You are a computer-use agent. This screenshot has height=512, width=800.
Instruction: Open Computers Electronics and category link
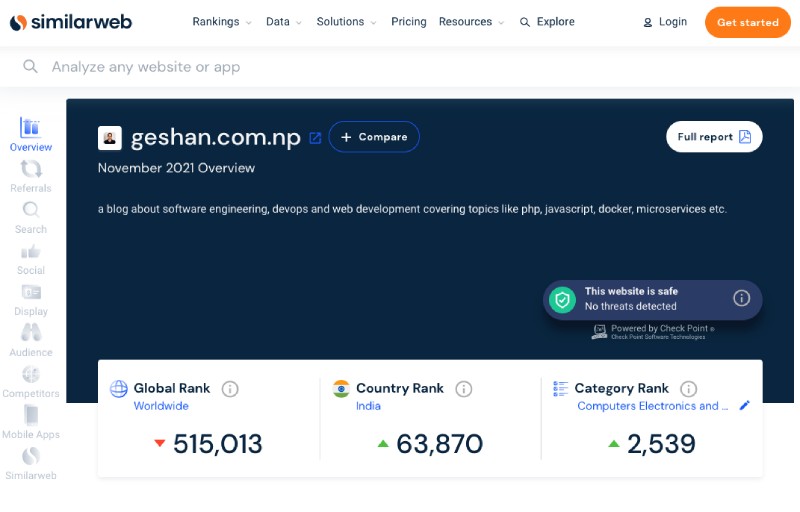[x=653, y=406]
